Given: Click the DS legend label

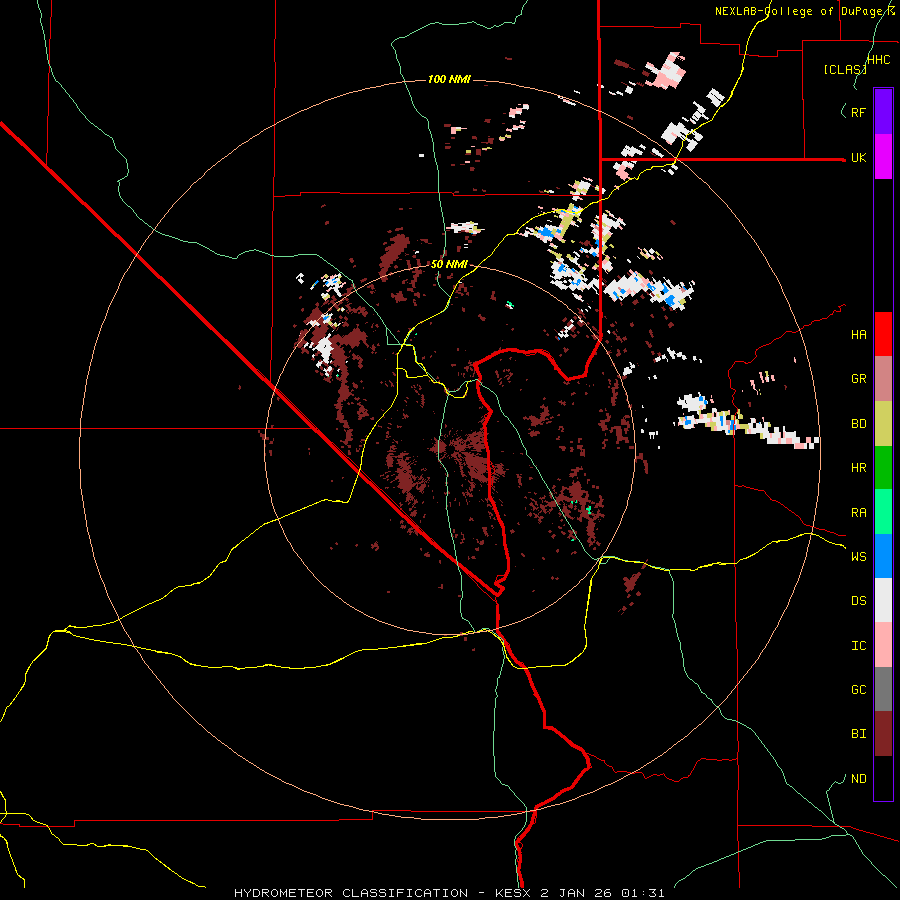Looking at the screenshot, I should click(858, 601).
